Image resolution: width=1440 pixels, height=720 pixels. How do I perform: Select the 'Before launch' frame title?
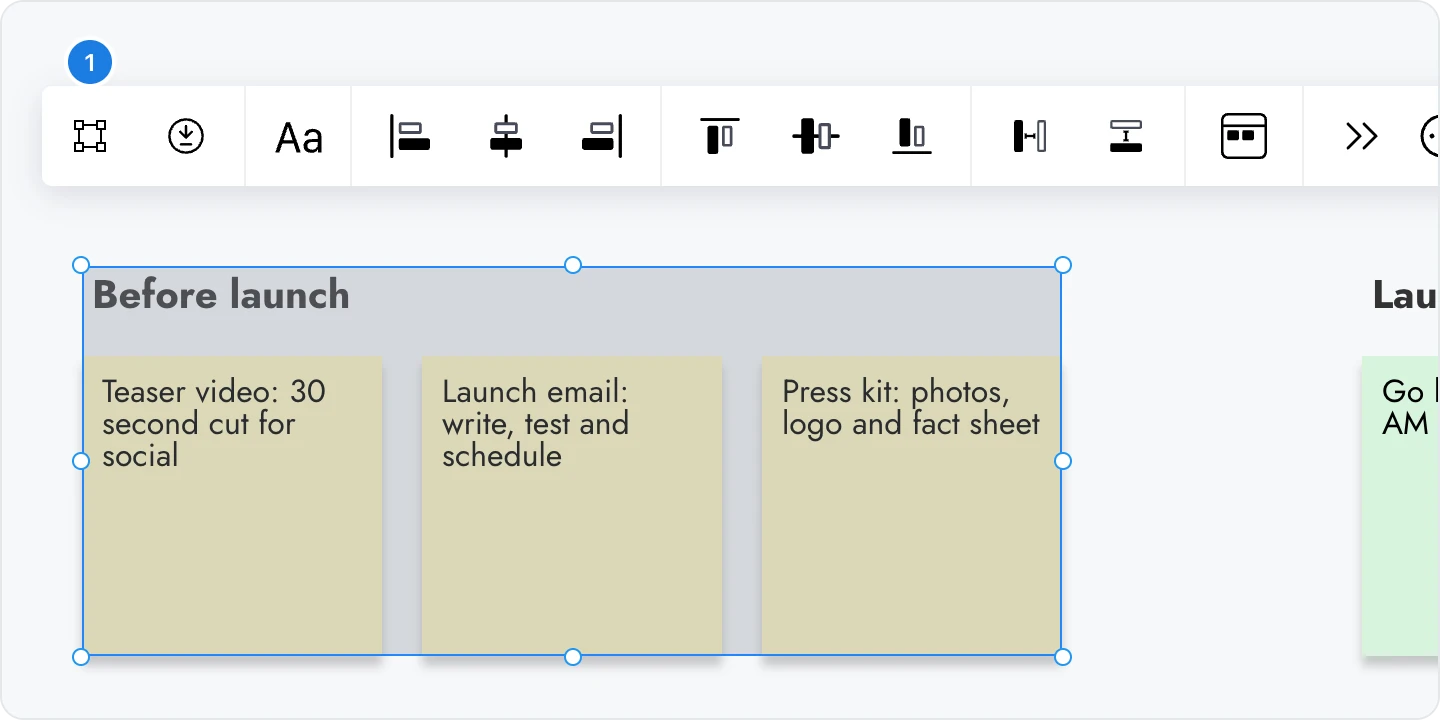(221, 295)
